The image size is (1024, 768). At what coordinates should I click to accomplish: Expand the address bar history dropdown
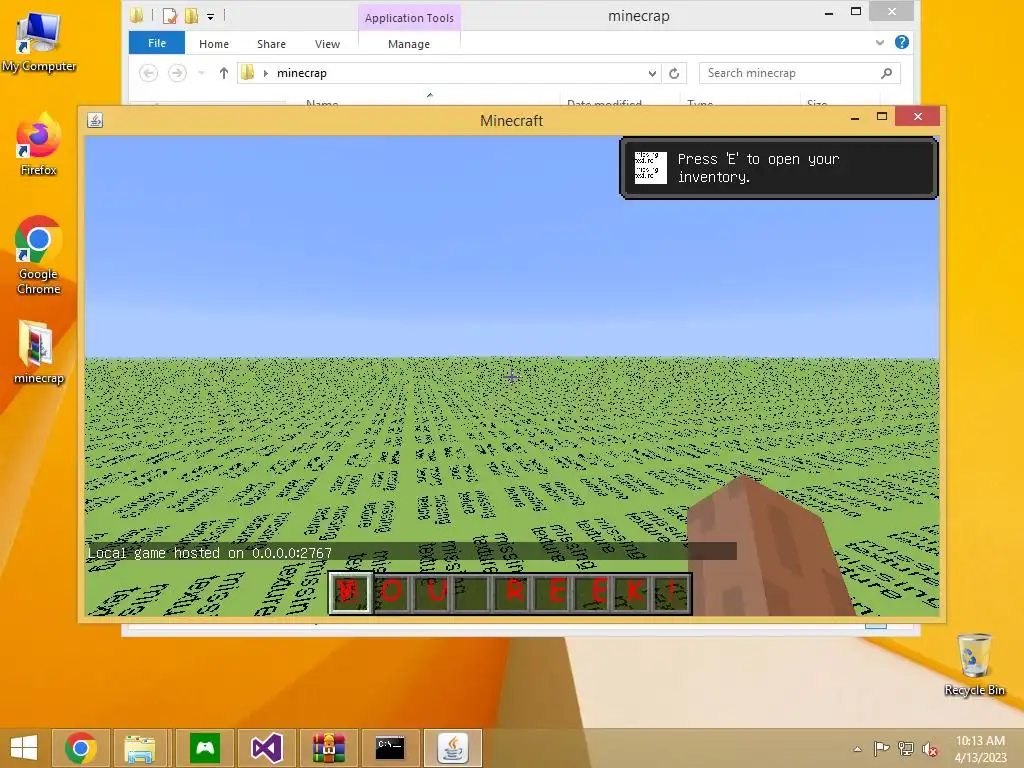click(x=652, y=73)
